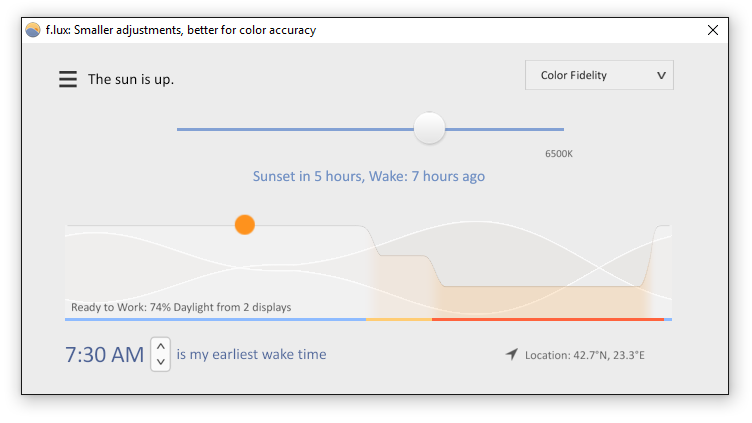The width and height of the screenshot is (752, 423).
Task: Click 'Sunset in 5 hours' status text
Action: coord(308,176)
